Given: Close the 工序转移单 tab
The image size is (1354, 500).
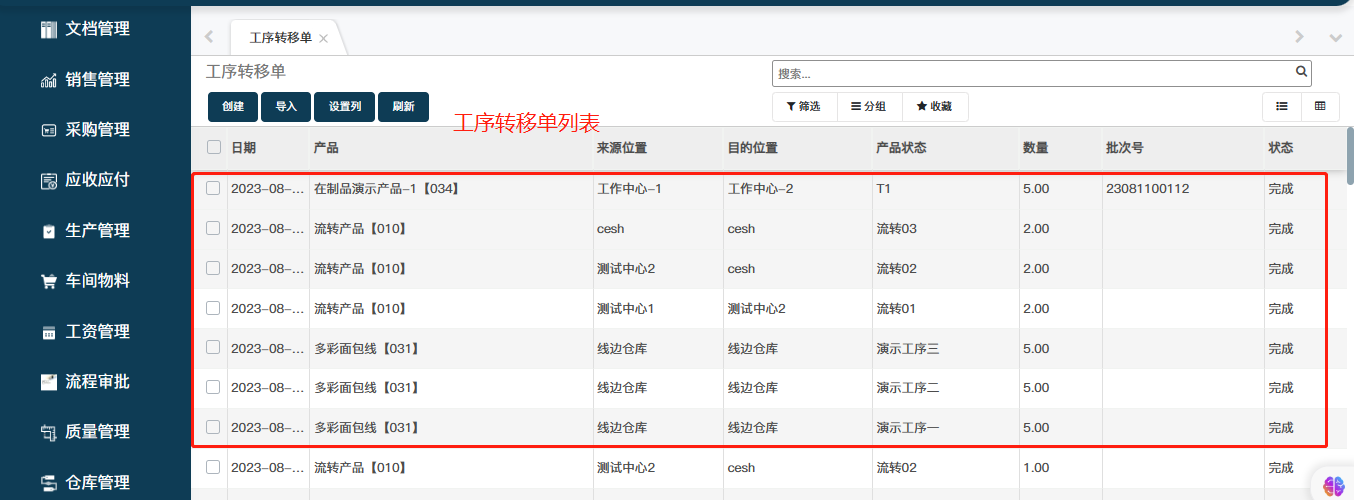Looking at the screenshot, I should [323, 39].
